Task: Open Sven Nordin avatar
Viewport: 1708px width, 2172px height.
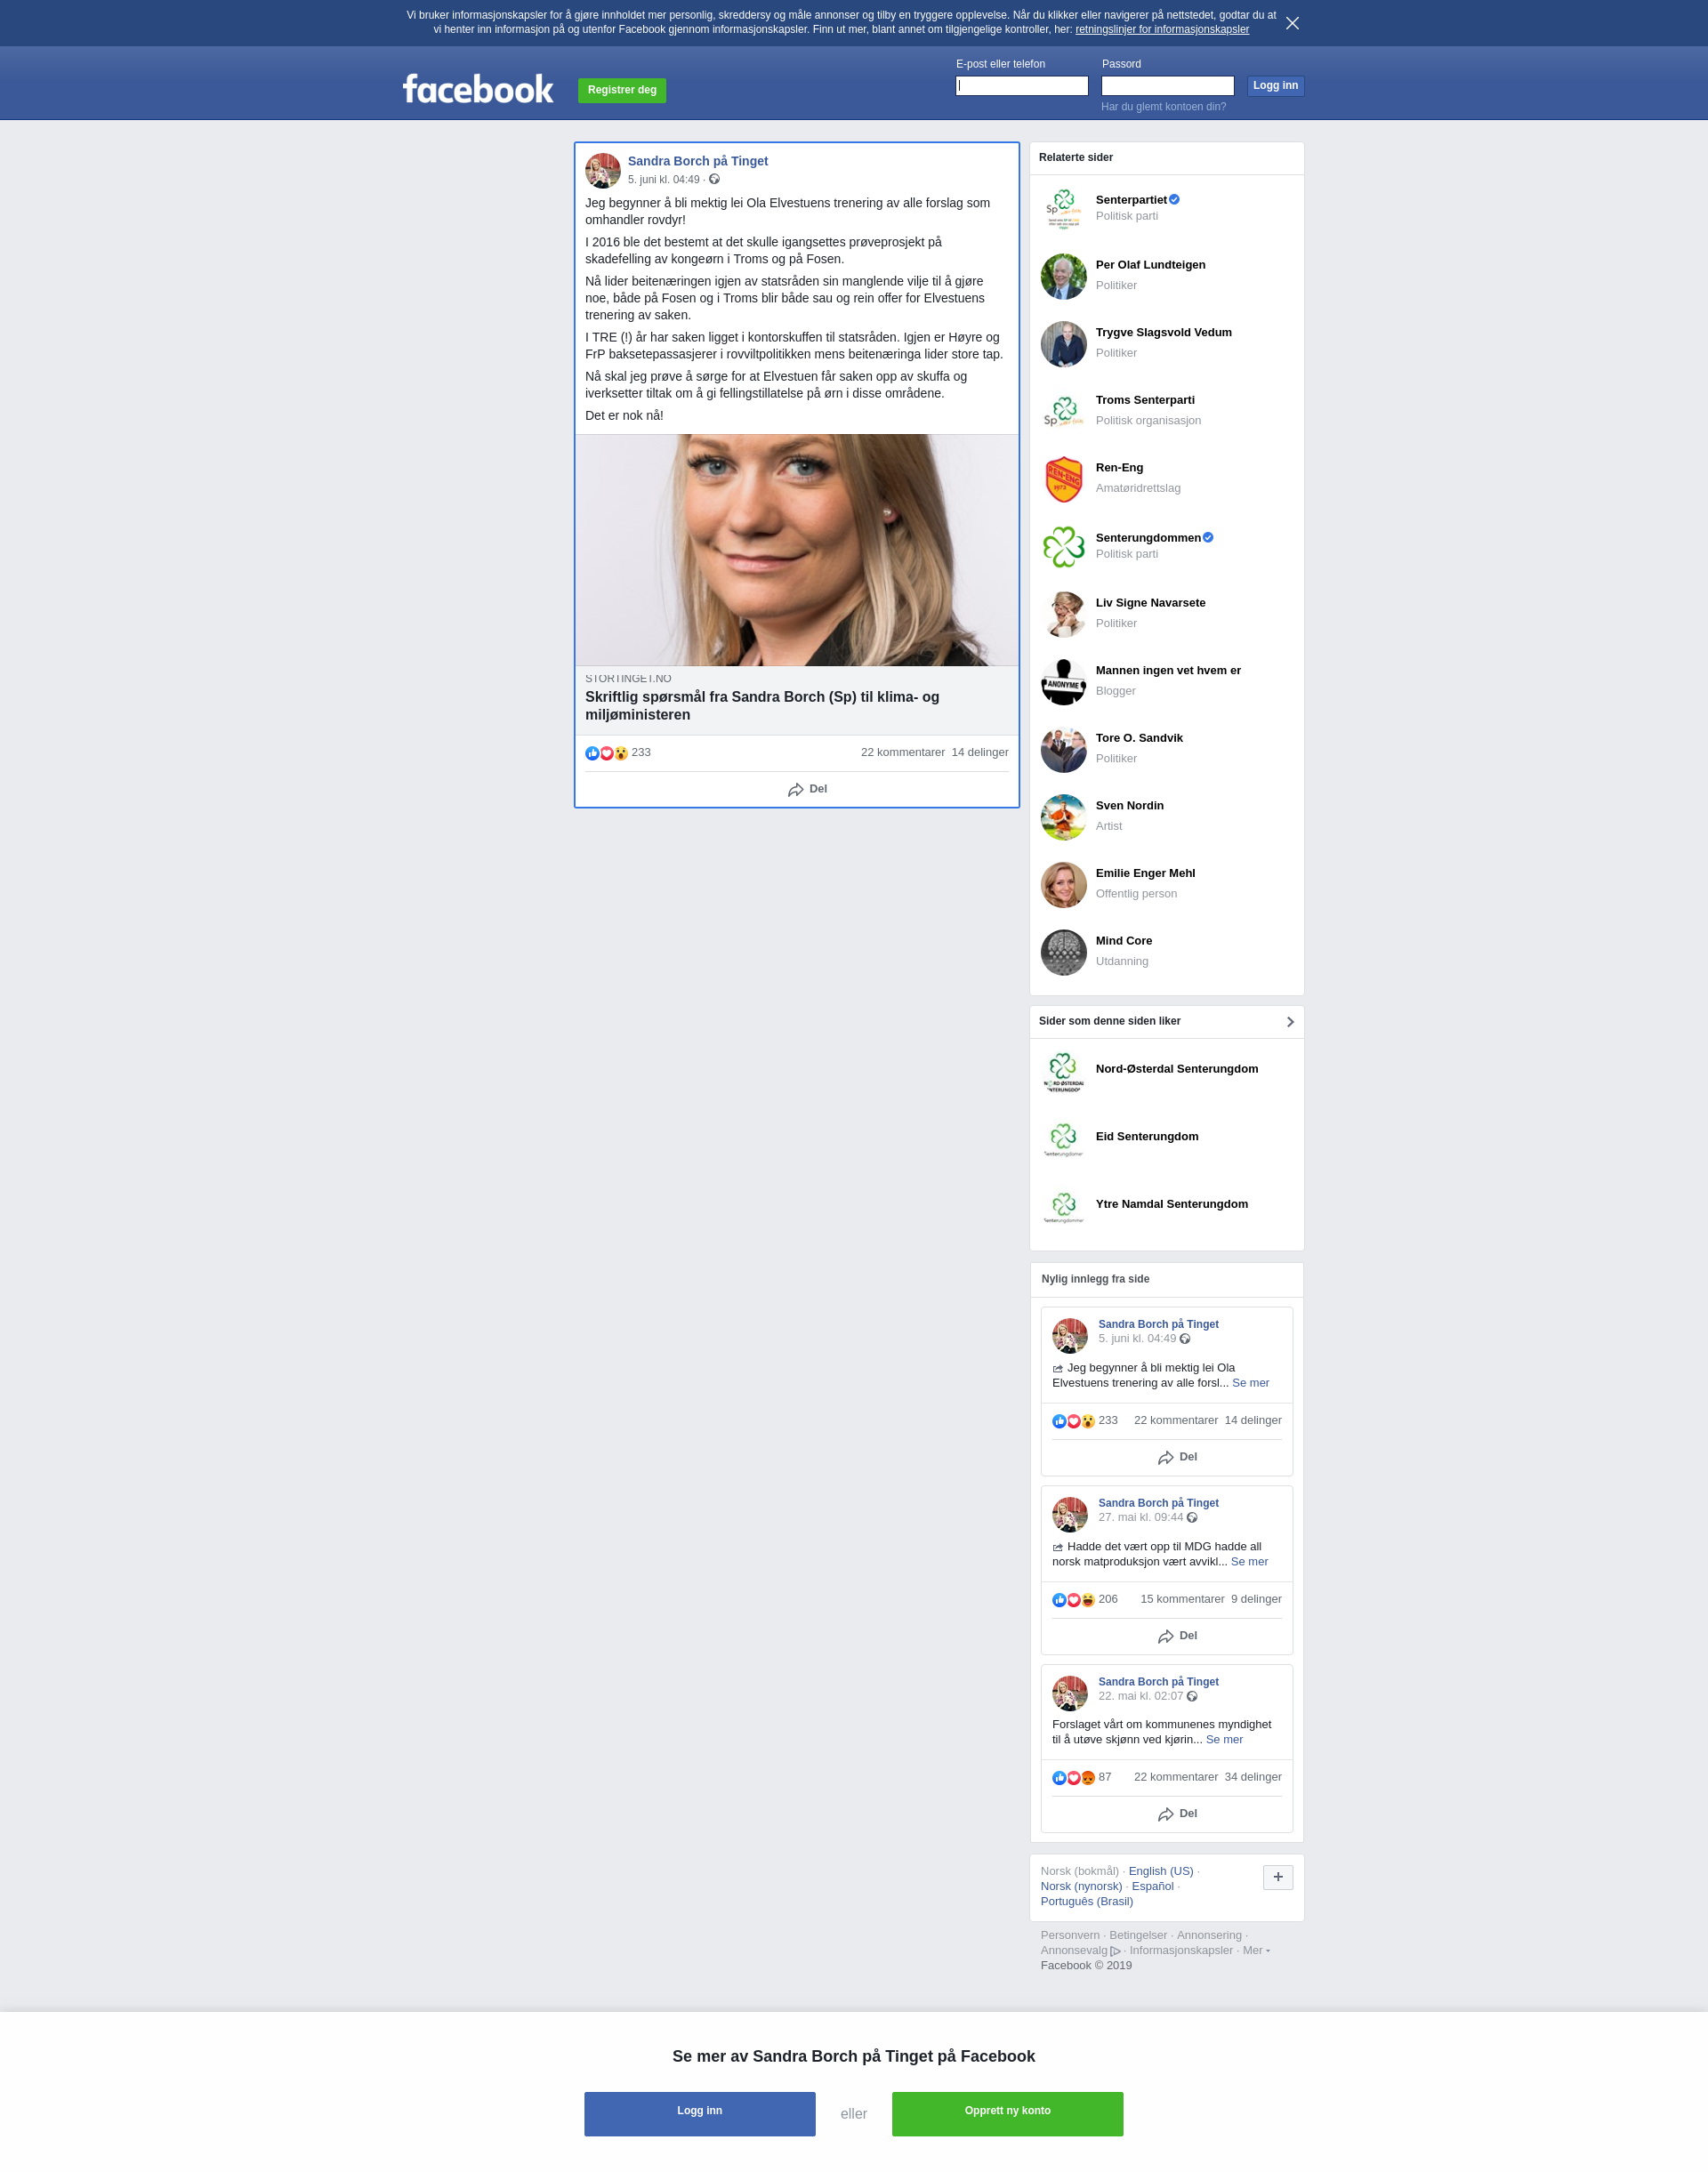Action: (1063, 817)
